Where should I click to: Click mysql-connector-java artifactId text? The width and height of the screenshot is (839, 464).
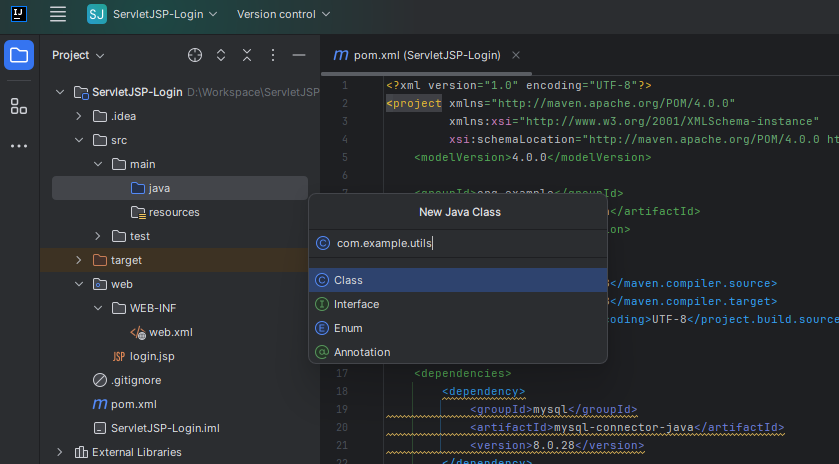pyautogui.click(x=623, y=427)
